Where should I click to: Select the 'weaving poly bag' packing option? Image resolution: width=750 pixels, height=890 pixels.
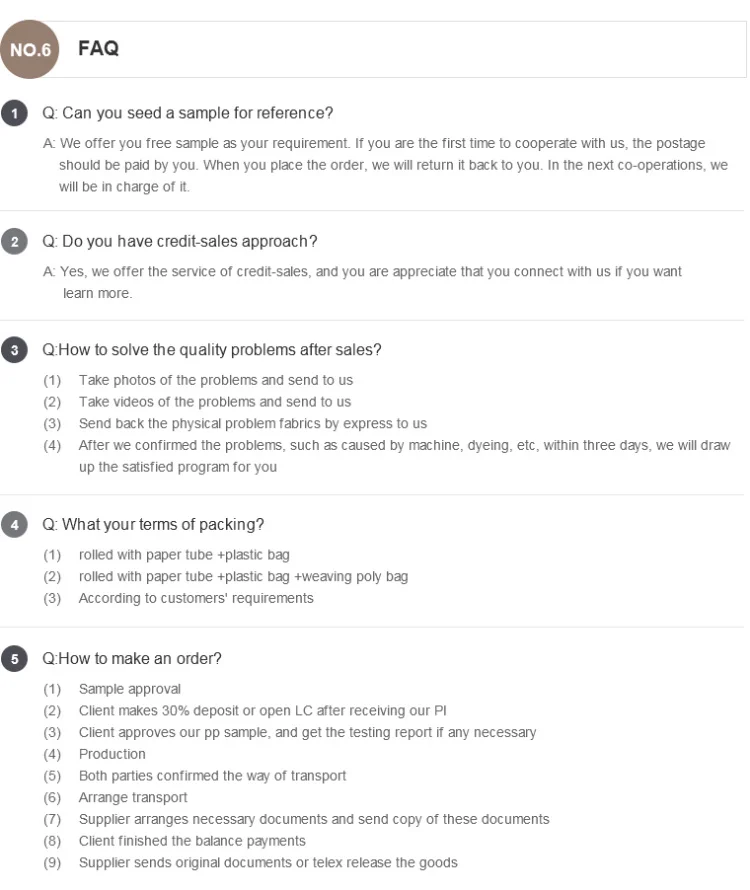pyautogui.click(x=242, y=576)
